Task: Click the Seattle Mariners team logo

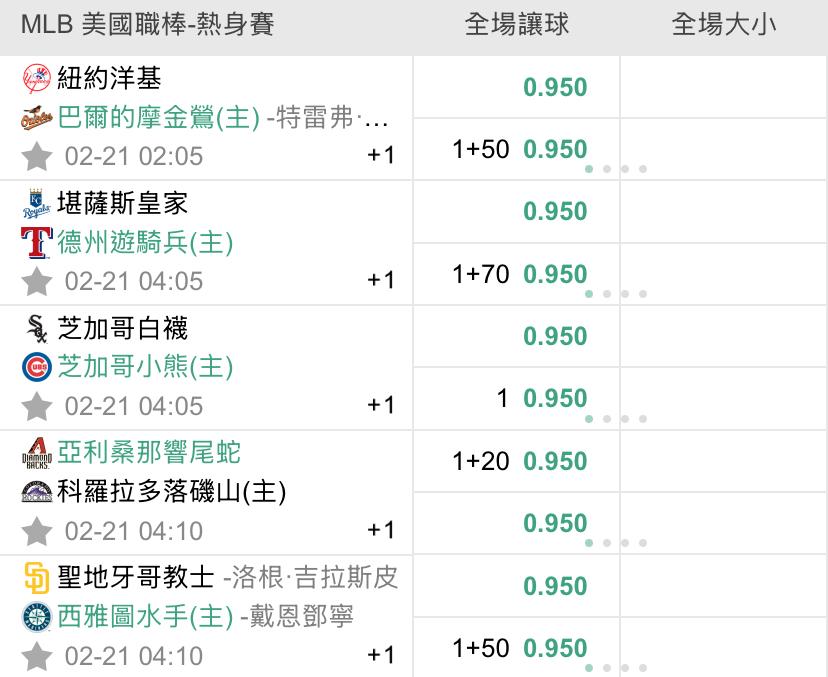Action: 36,617
